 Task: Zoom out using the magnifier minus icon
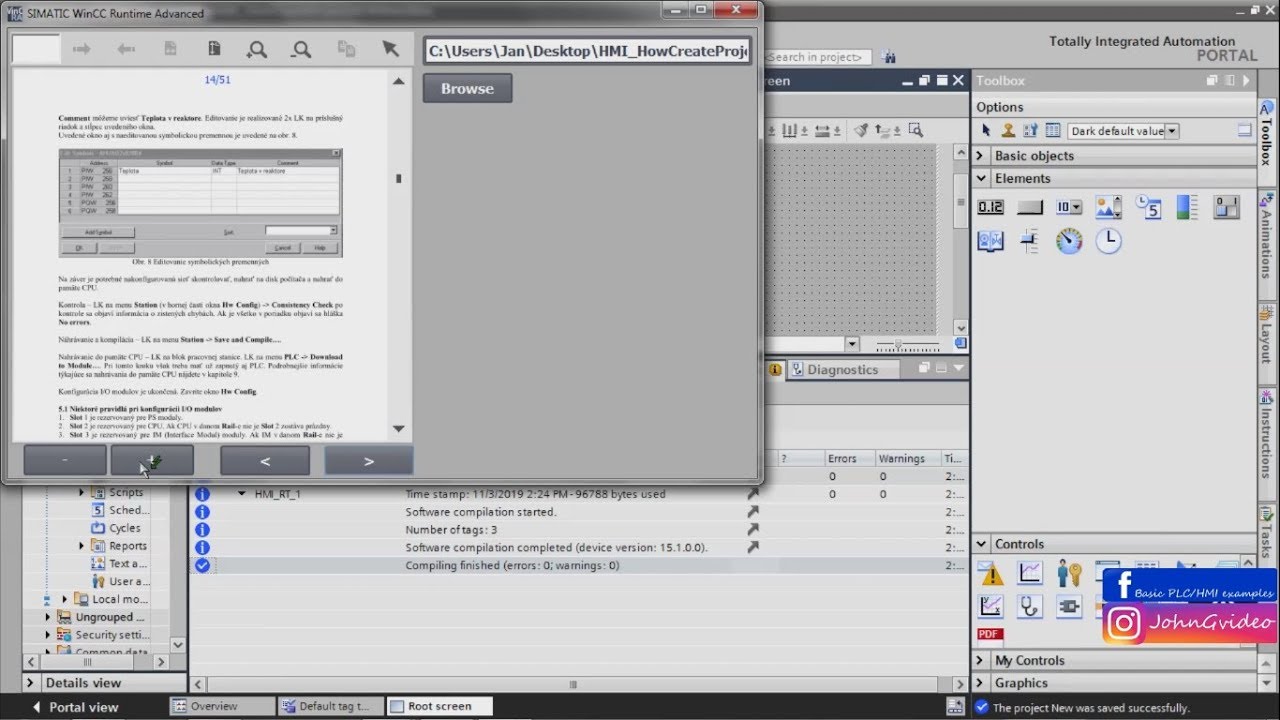(301, 48)
